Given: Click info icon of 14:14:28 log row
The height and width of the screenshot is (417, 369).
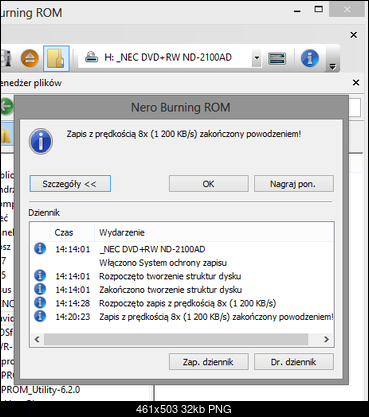Looking at the screenshot, I should (40, 303).
